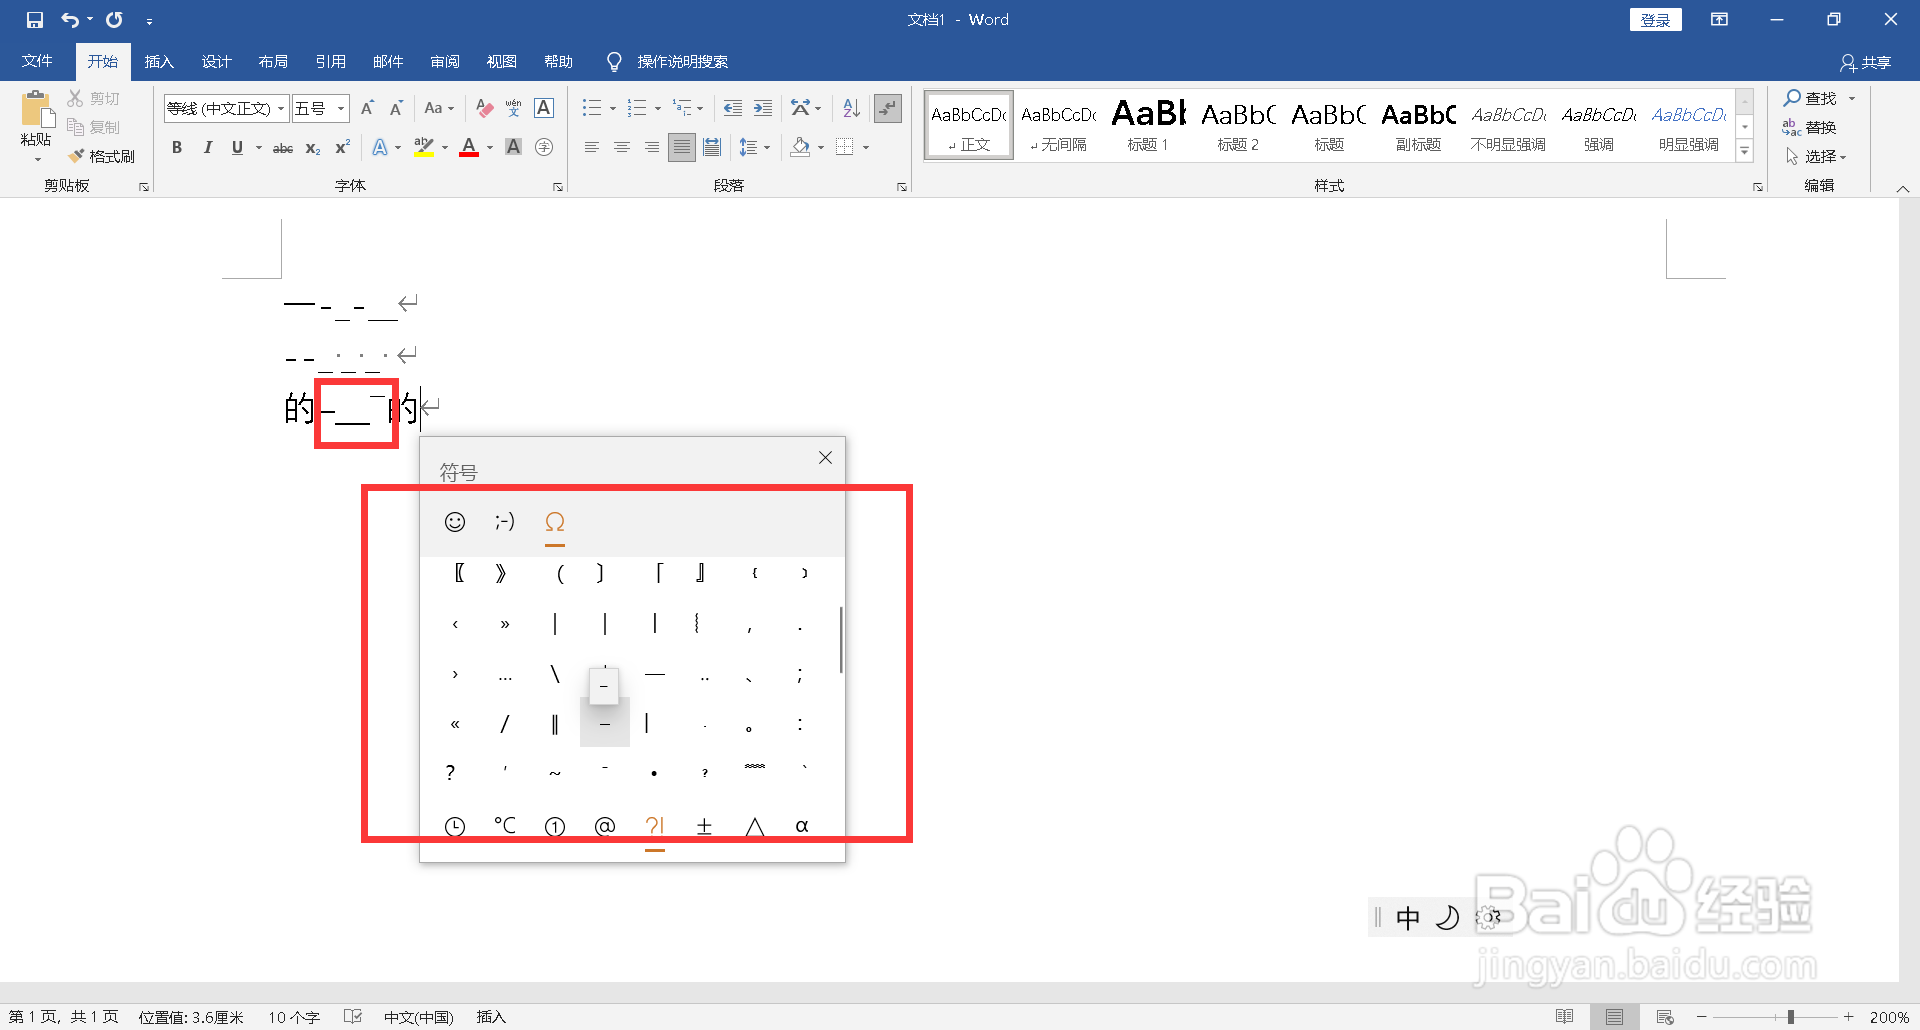Click the Cut scissors icon
Screen dimensions: 1920x1030
click(x=75, y=98)
